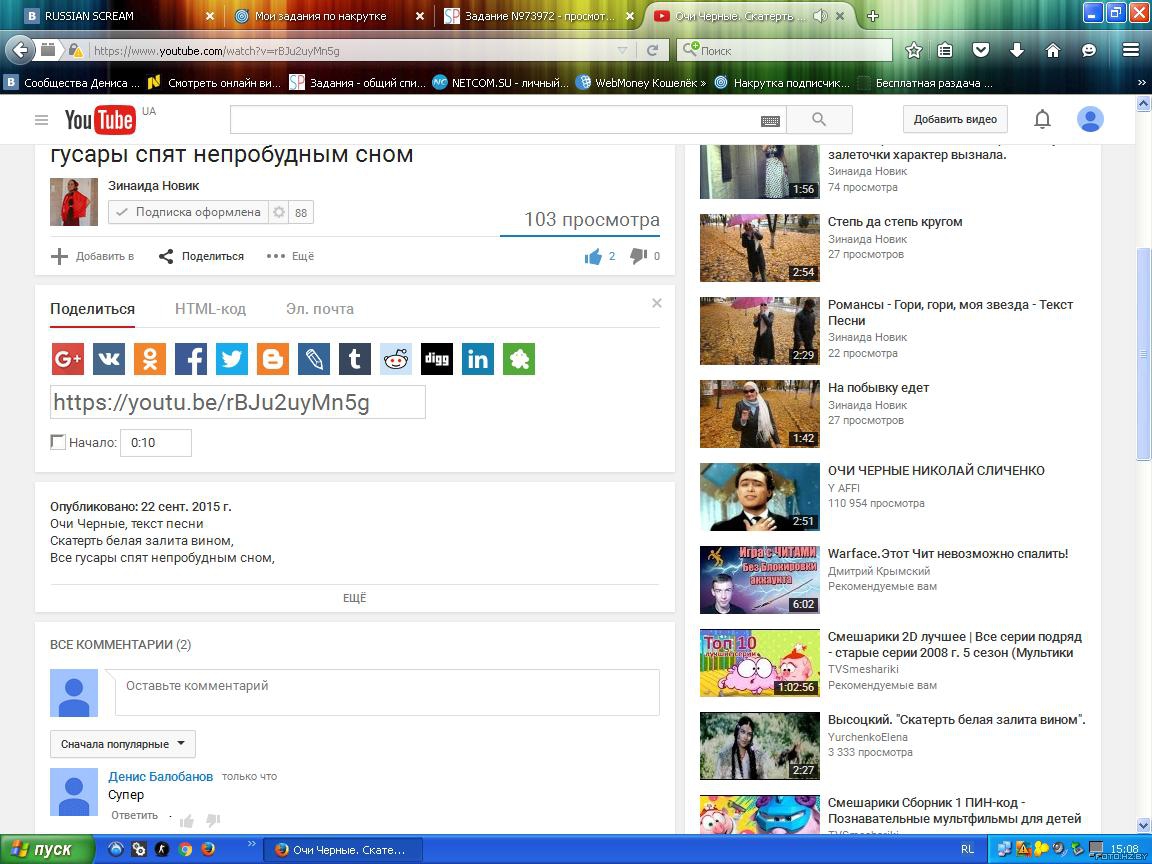1152x864 pixels.
Task: Share via LiveJournal pencil icon
Action: click(314, 359)
